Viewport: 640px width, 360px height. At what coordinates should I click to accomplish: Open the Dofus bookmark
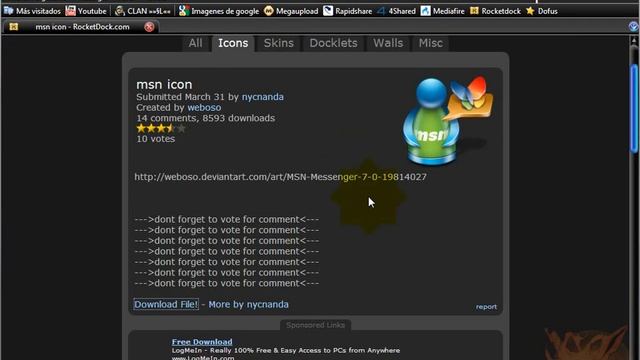coord(542,11)
